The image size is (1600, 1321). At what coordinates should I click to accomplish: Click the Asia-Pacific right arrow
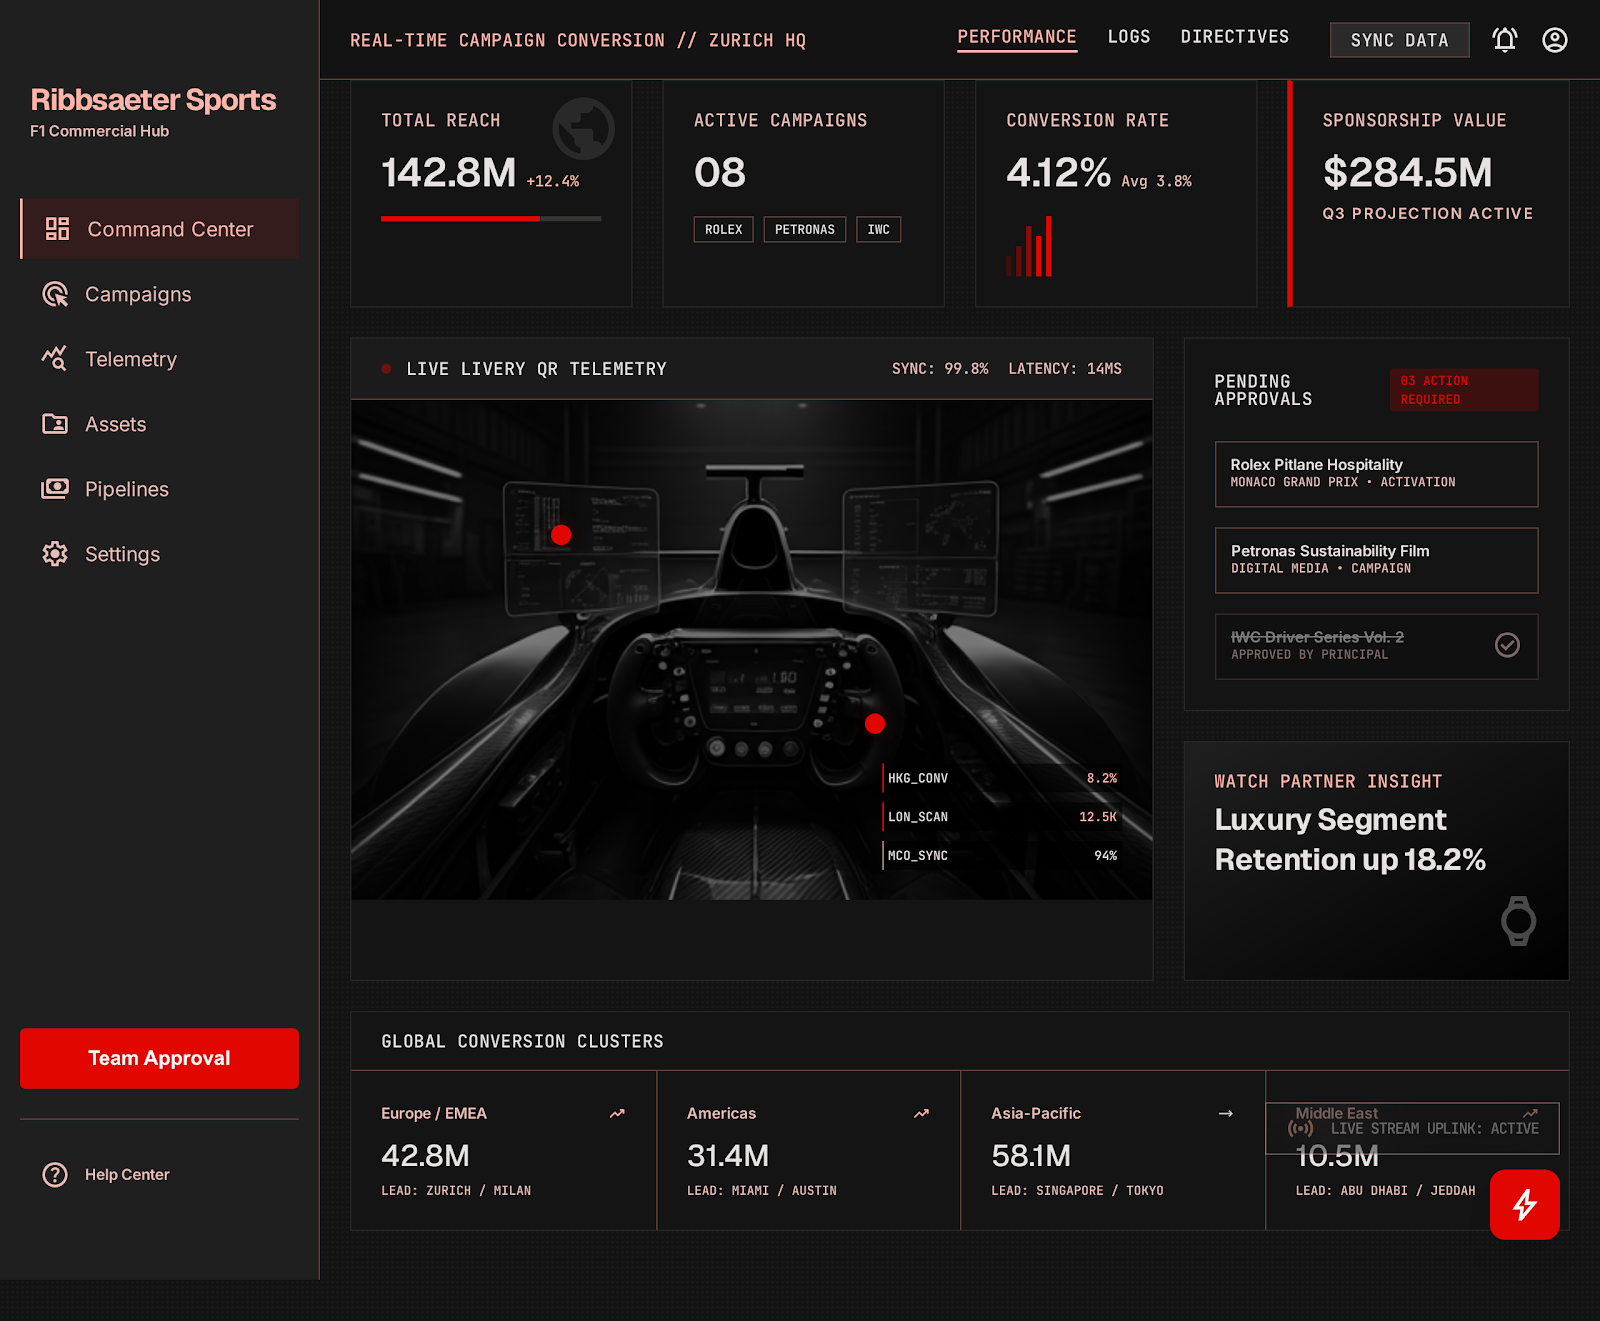(x=1226, y=1113)
